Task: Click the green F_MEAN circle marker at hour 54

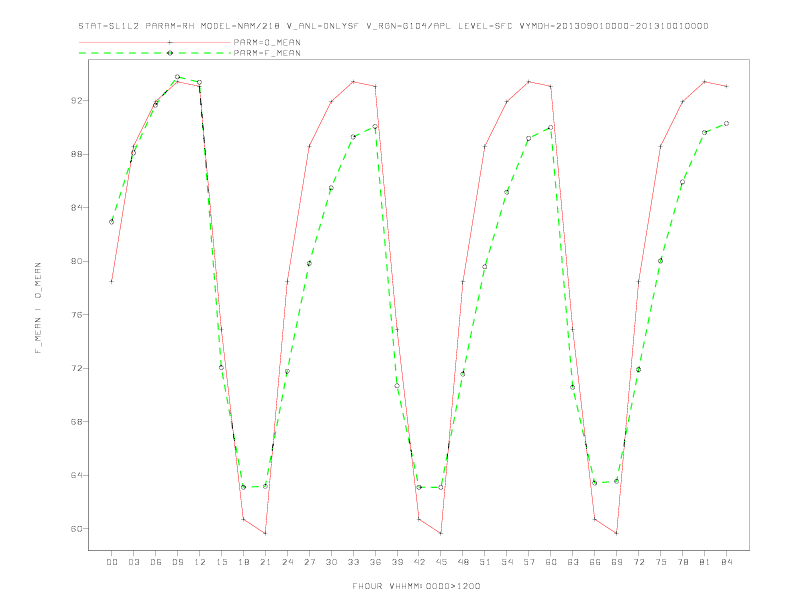Action: coord(507,192)
